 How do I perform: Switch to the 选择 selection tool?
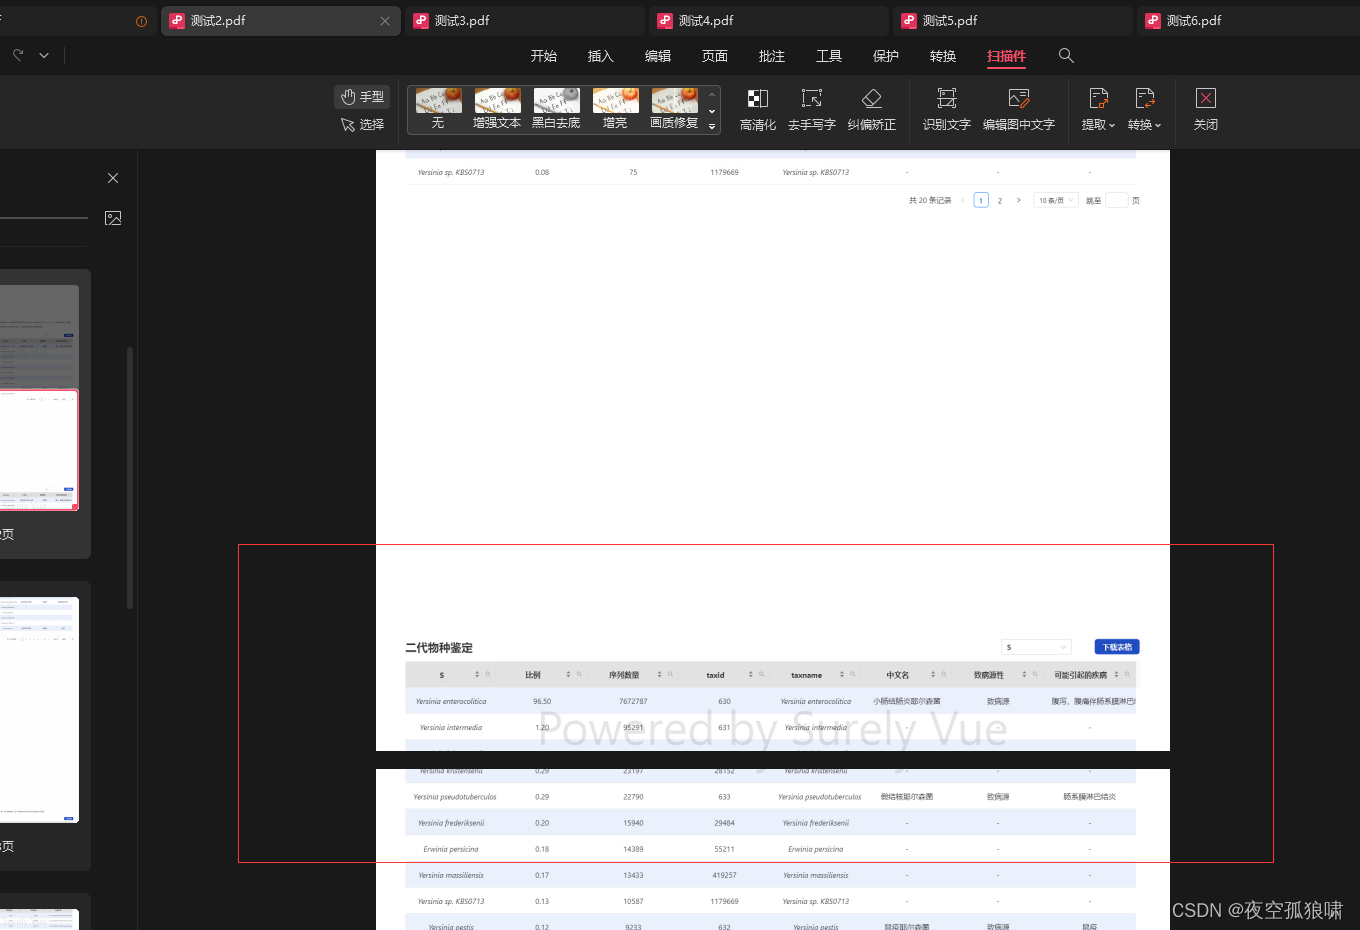pyautogui.click(x=362, y=124)
